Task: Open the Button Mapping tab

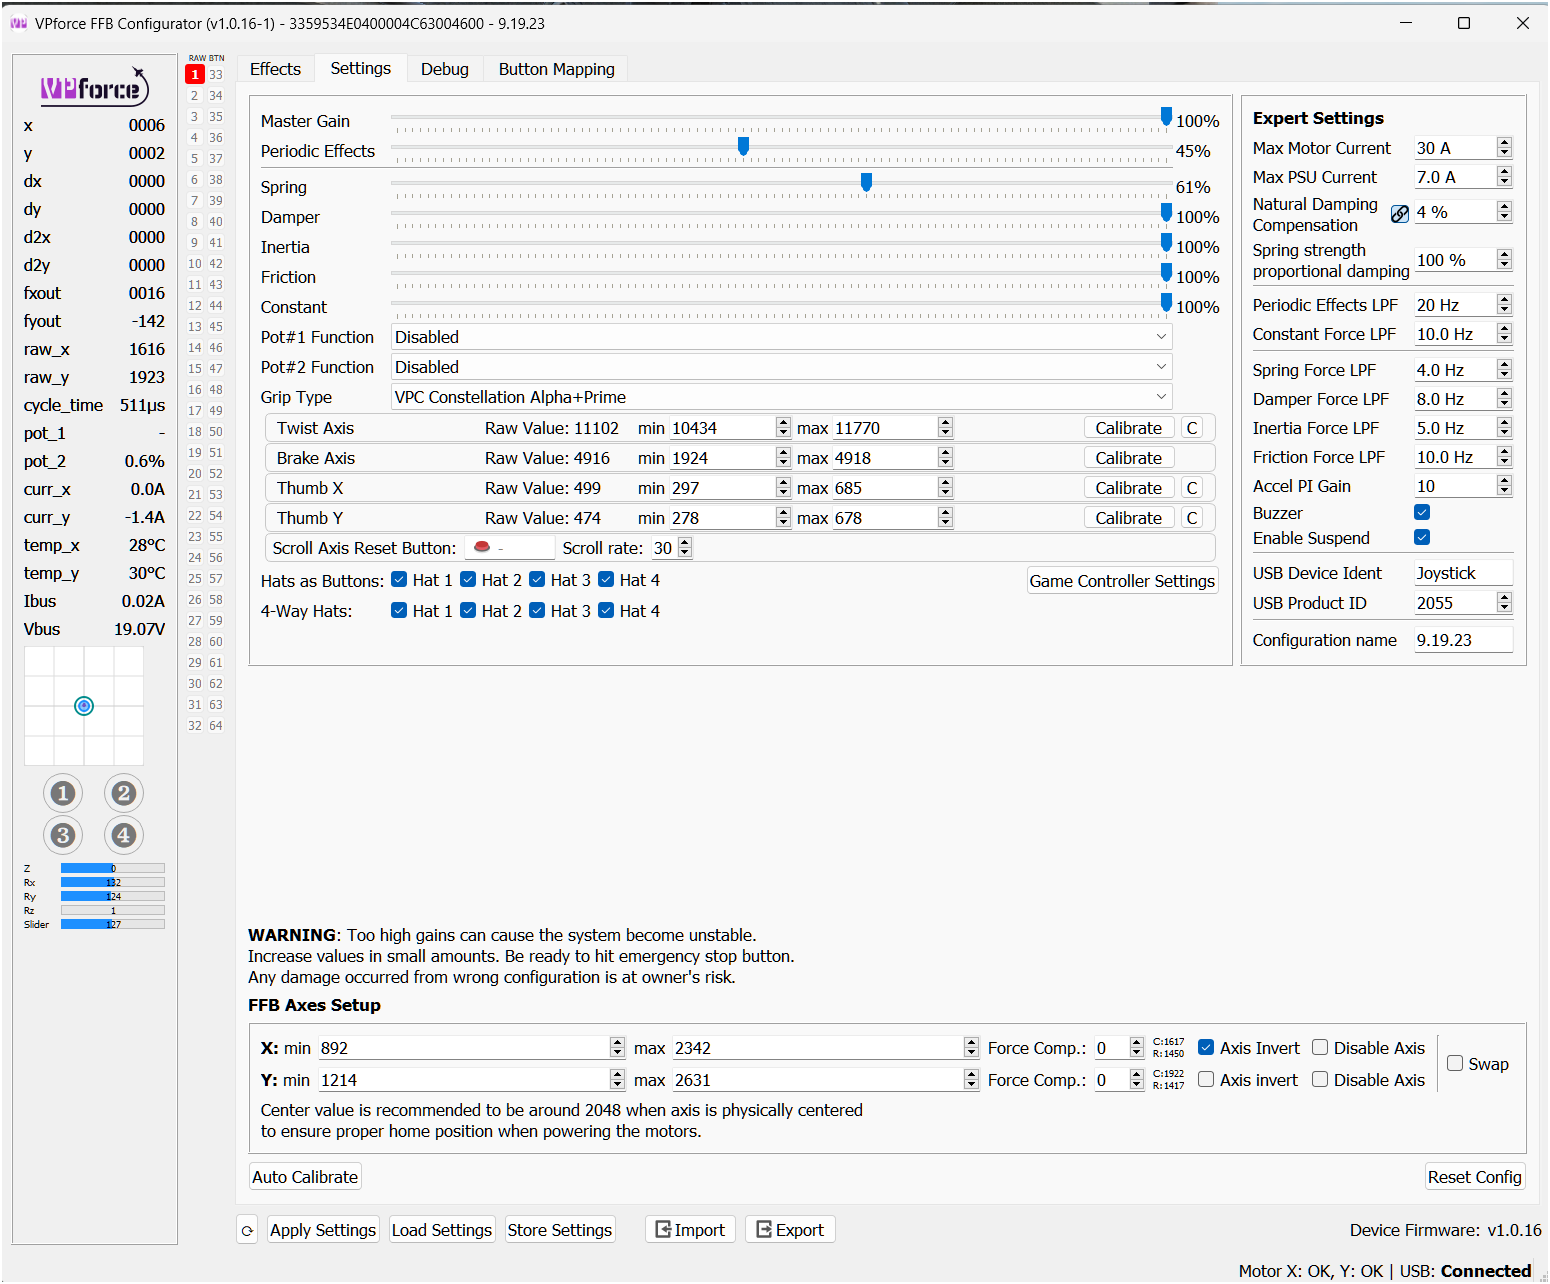Action: (x=556, y=69)
